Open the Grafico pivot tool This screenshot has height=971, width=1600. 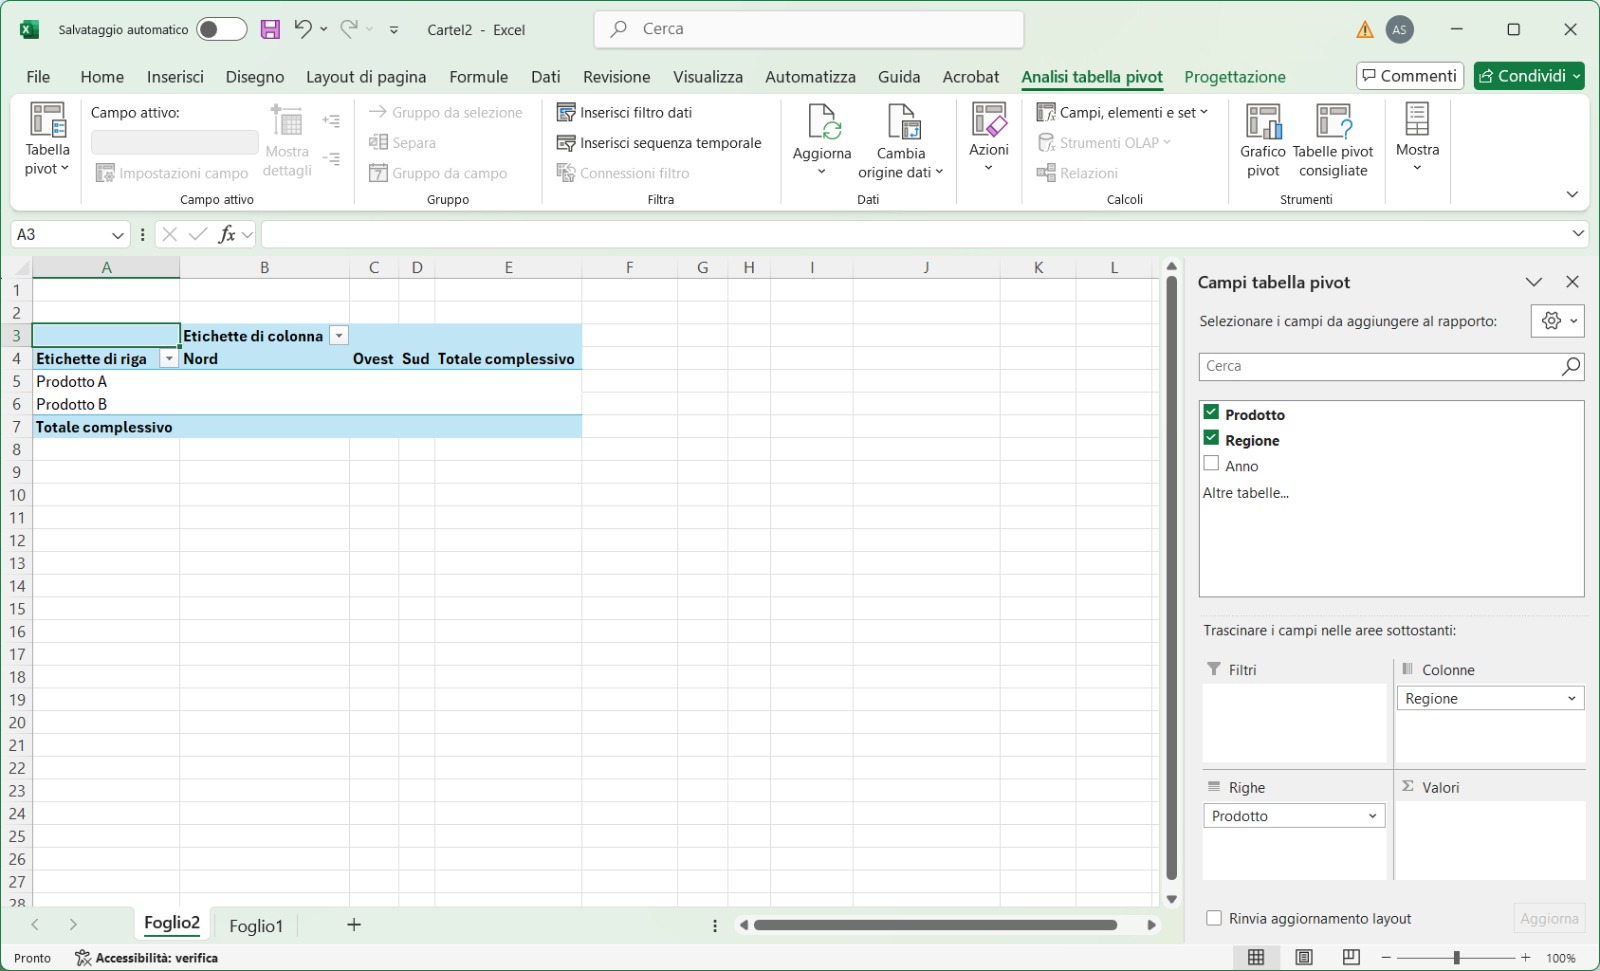1262,123
